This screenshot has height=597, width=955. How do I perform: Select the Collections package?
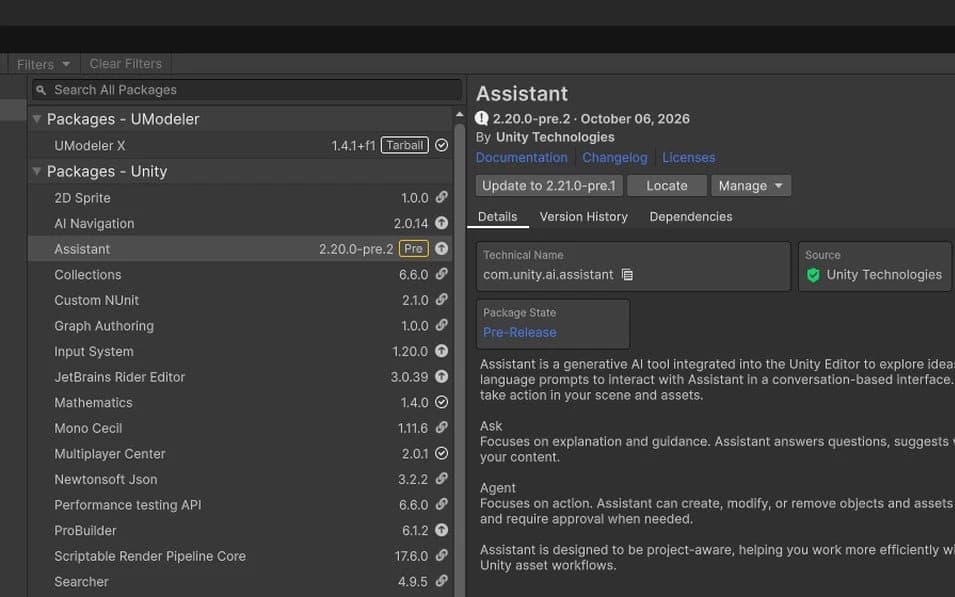click(241, 274)
